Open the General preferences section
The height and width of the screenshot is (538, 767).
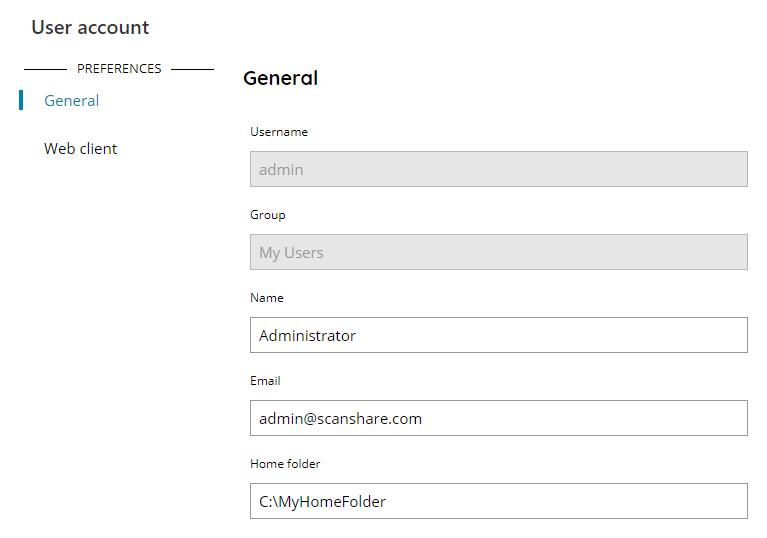point(71,101)
